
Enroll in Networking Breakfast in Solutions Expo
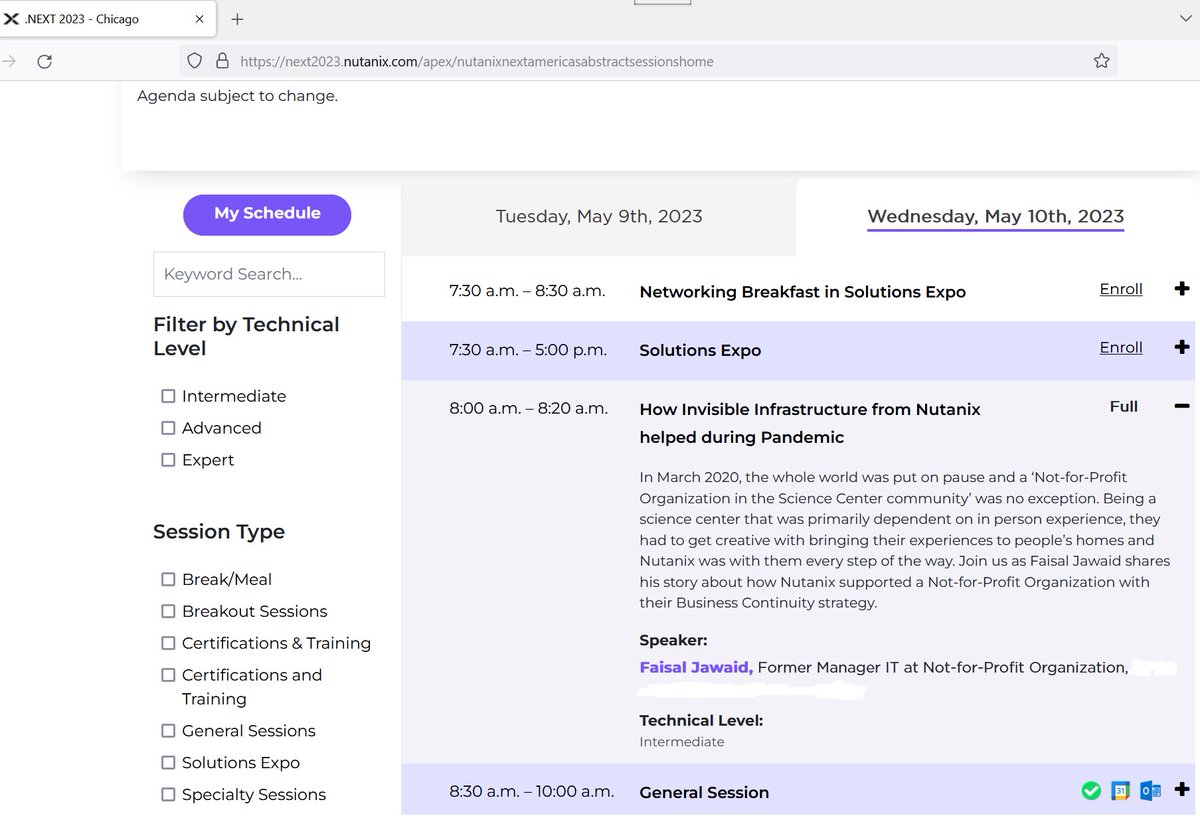pos(1121,289)
